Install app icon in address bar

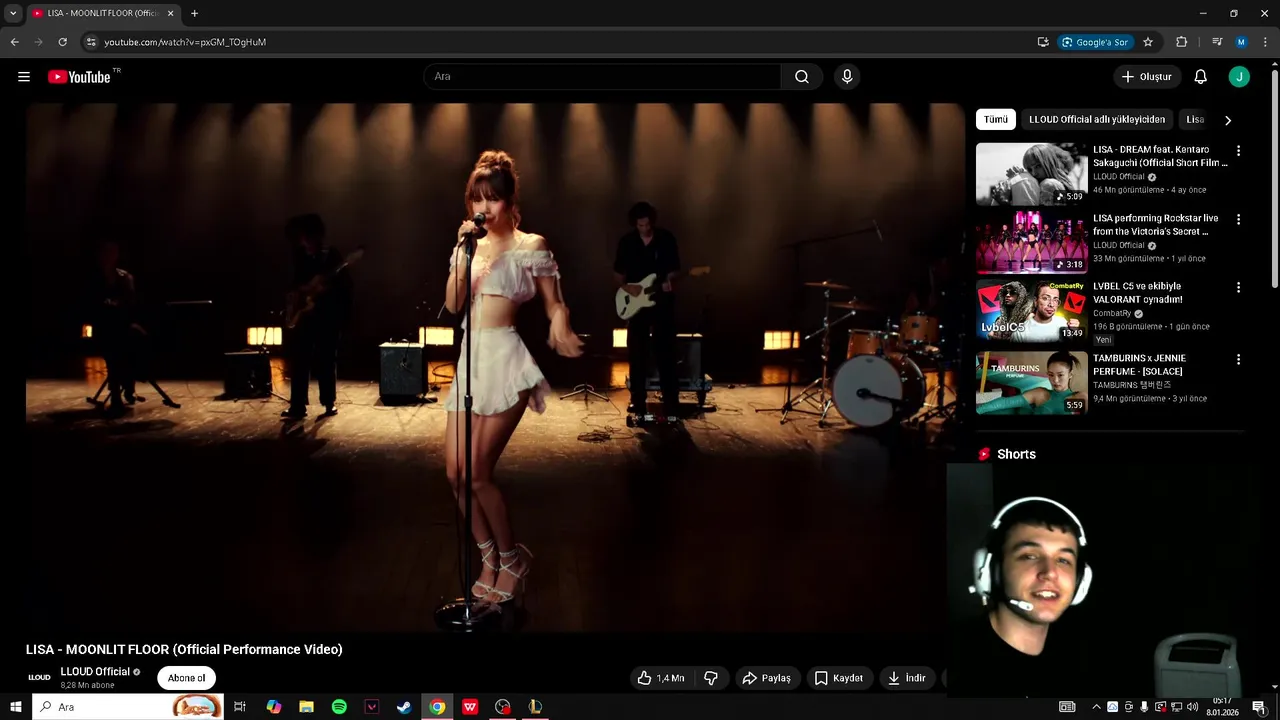(x=1043, y=42)
